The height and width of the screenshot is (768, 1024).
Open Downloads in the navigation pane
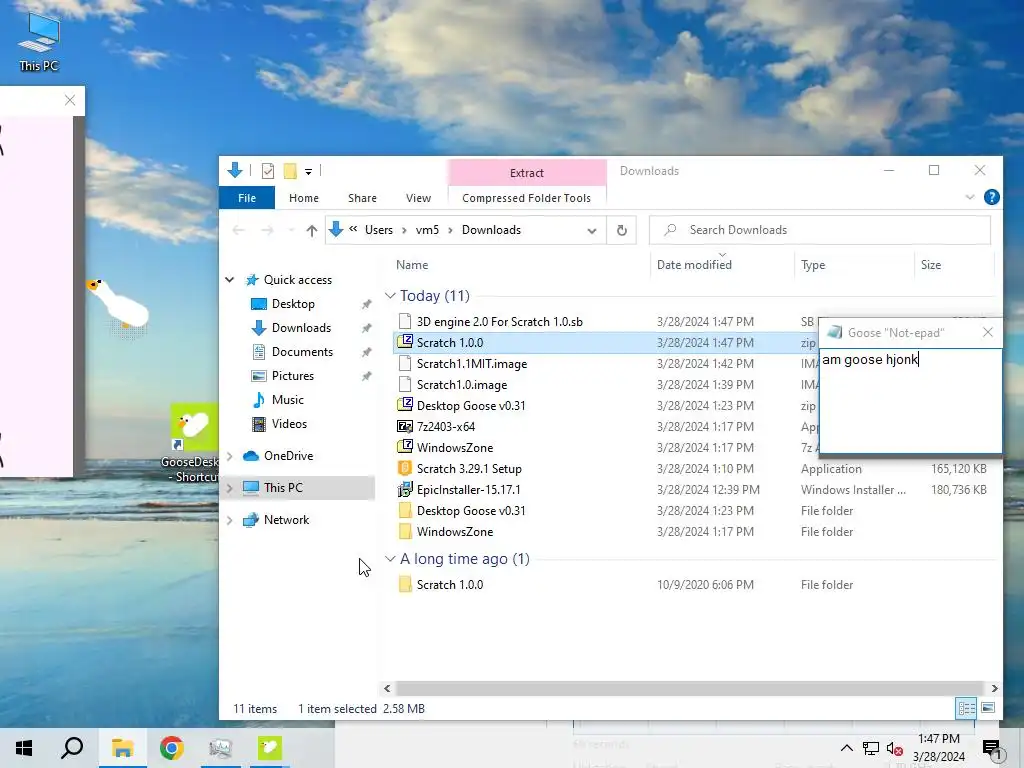tap(301, 328)
